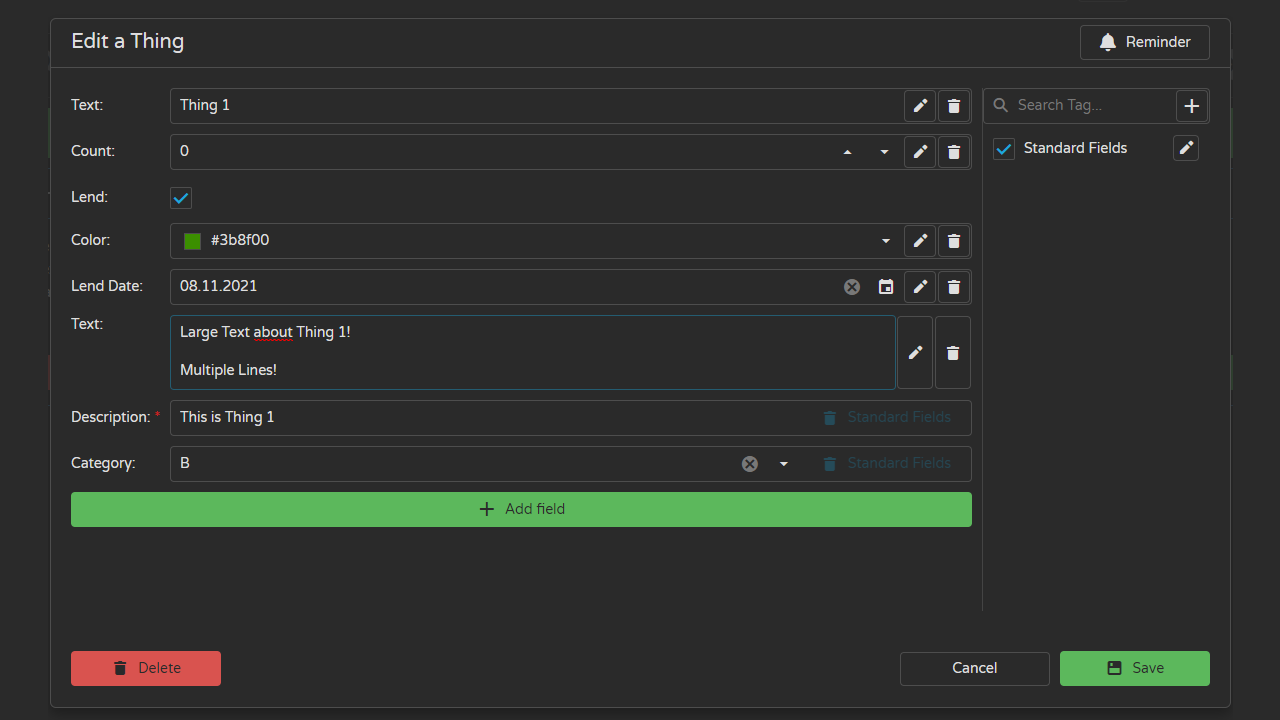Click the 'Lend:' label
This screenshot has width=1280, height=720.
click(89, 197)
